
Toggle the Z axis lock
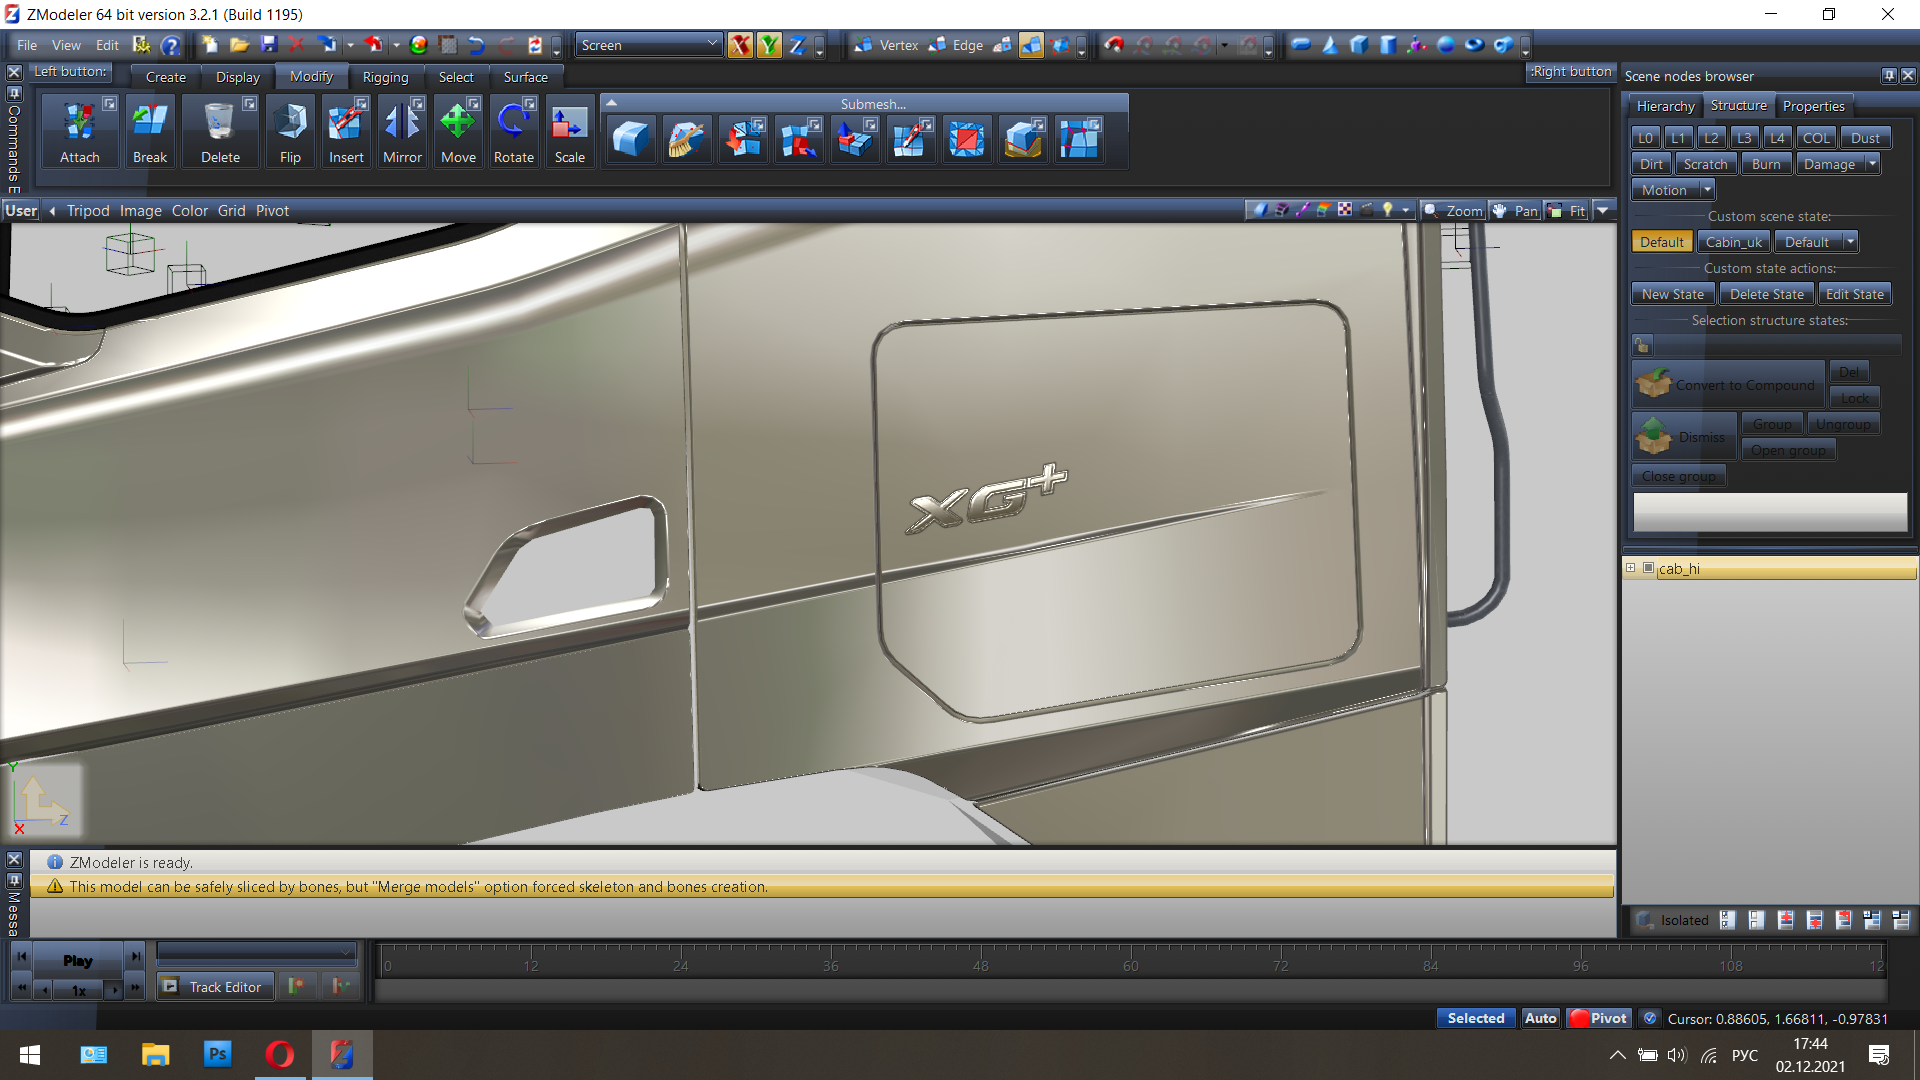point(797,45)
